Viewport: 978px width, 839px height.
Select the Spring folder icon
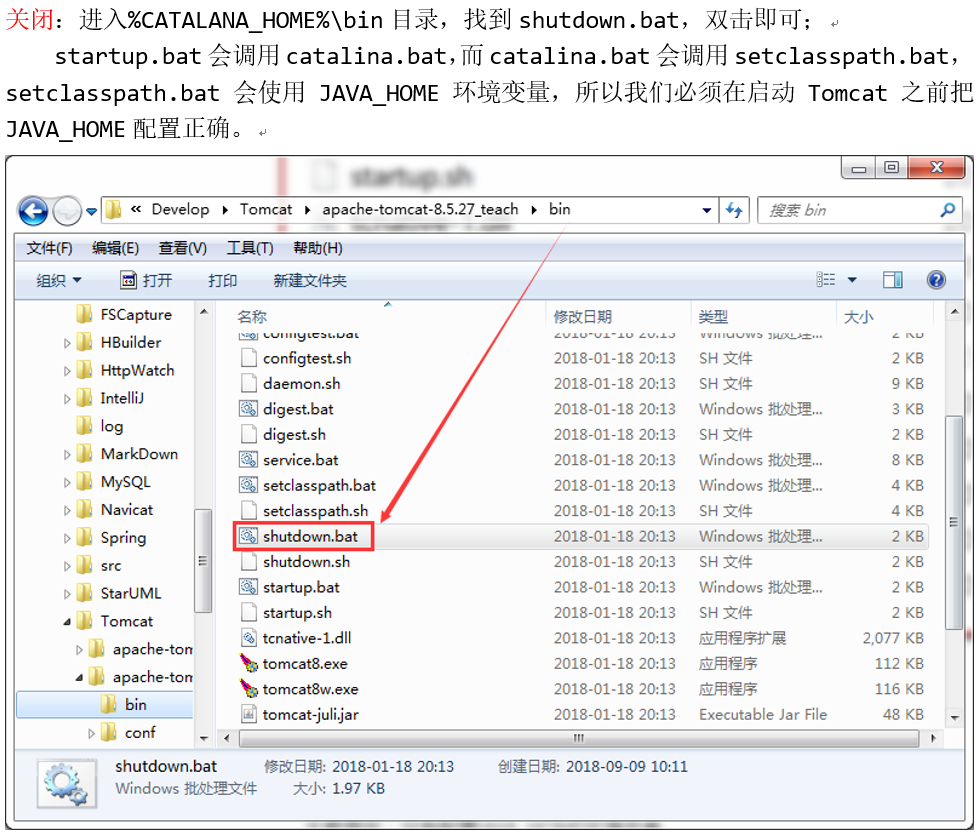click(84, 538)
